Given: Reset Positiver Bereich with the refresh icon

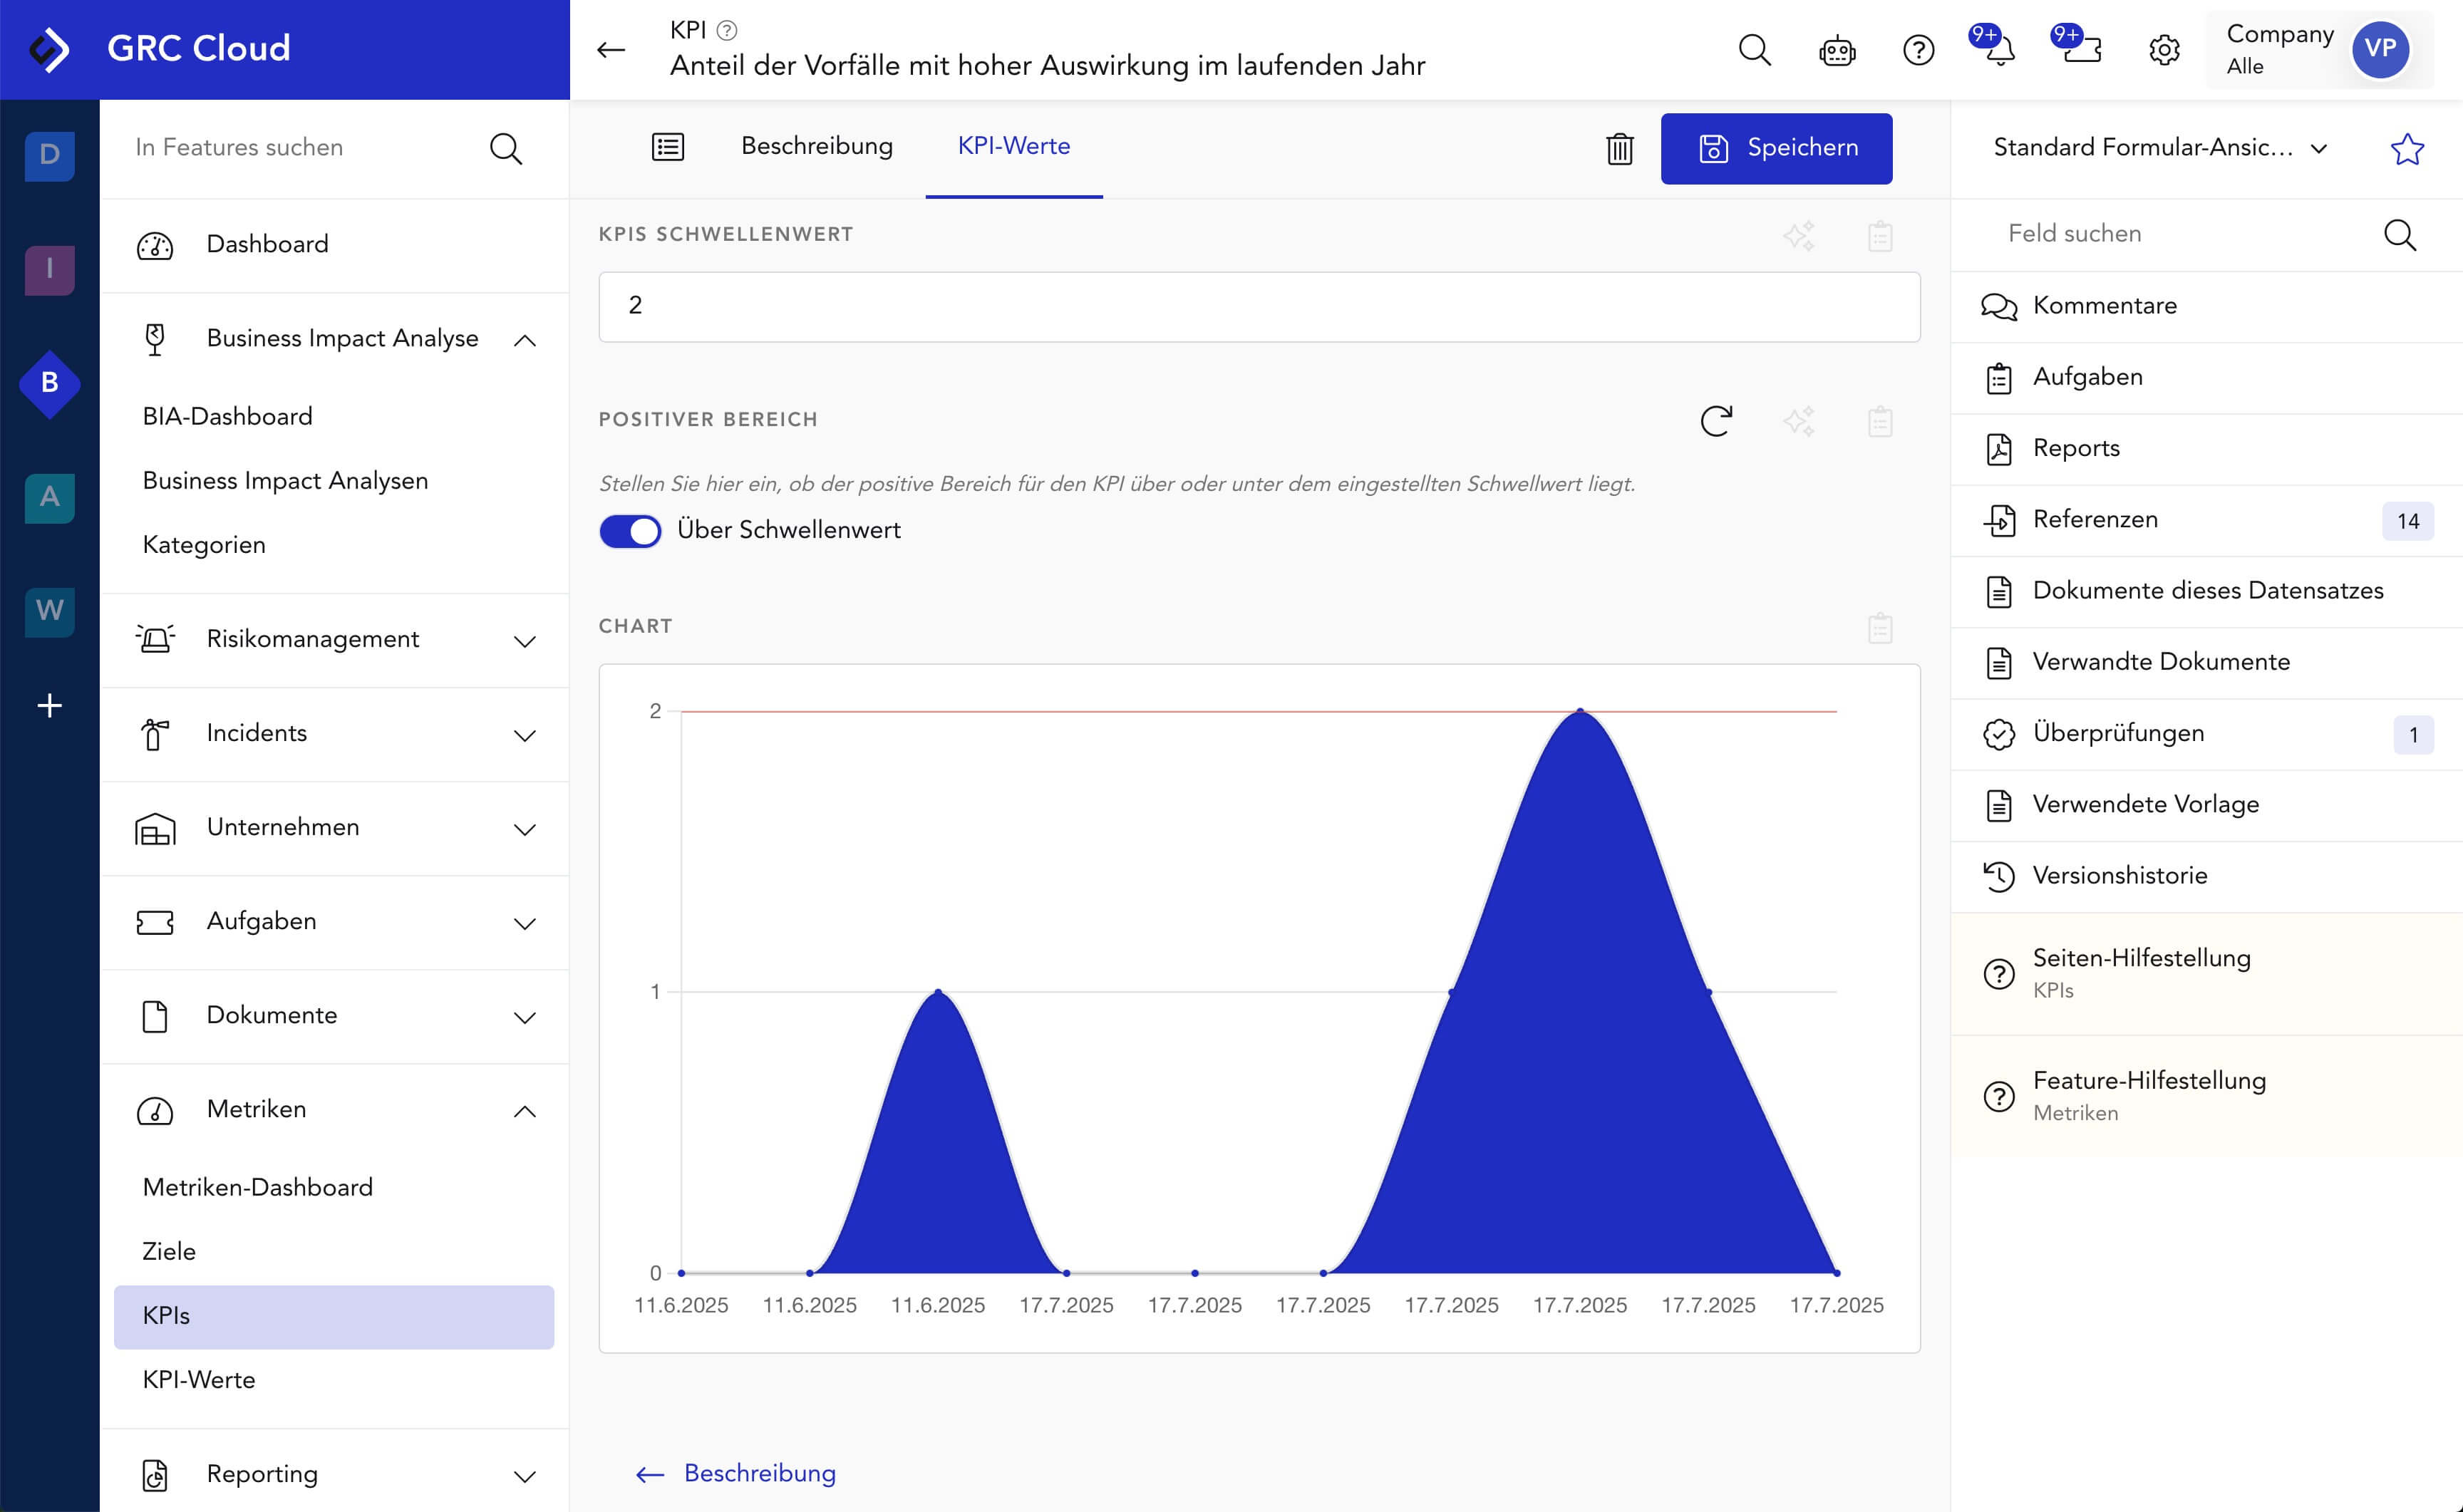Looking at the screenshot, I should point(1716,421).
